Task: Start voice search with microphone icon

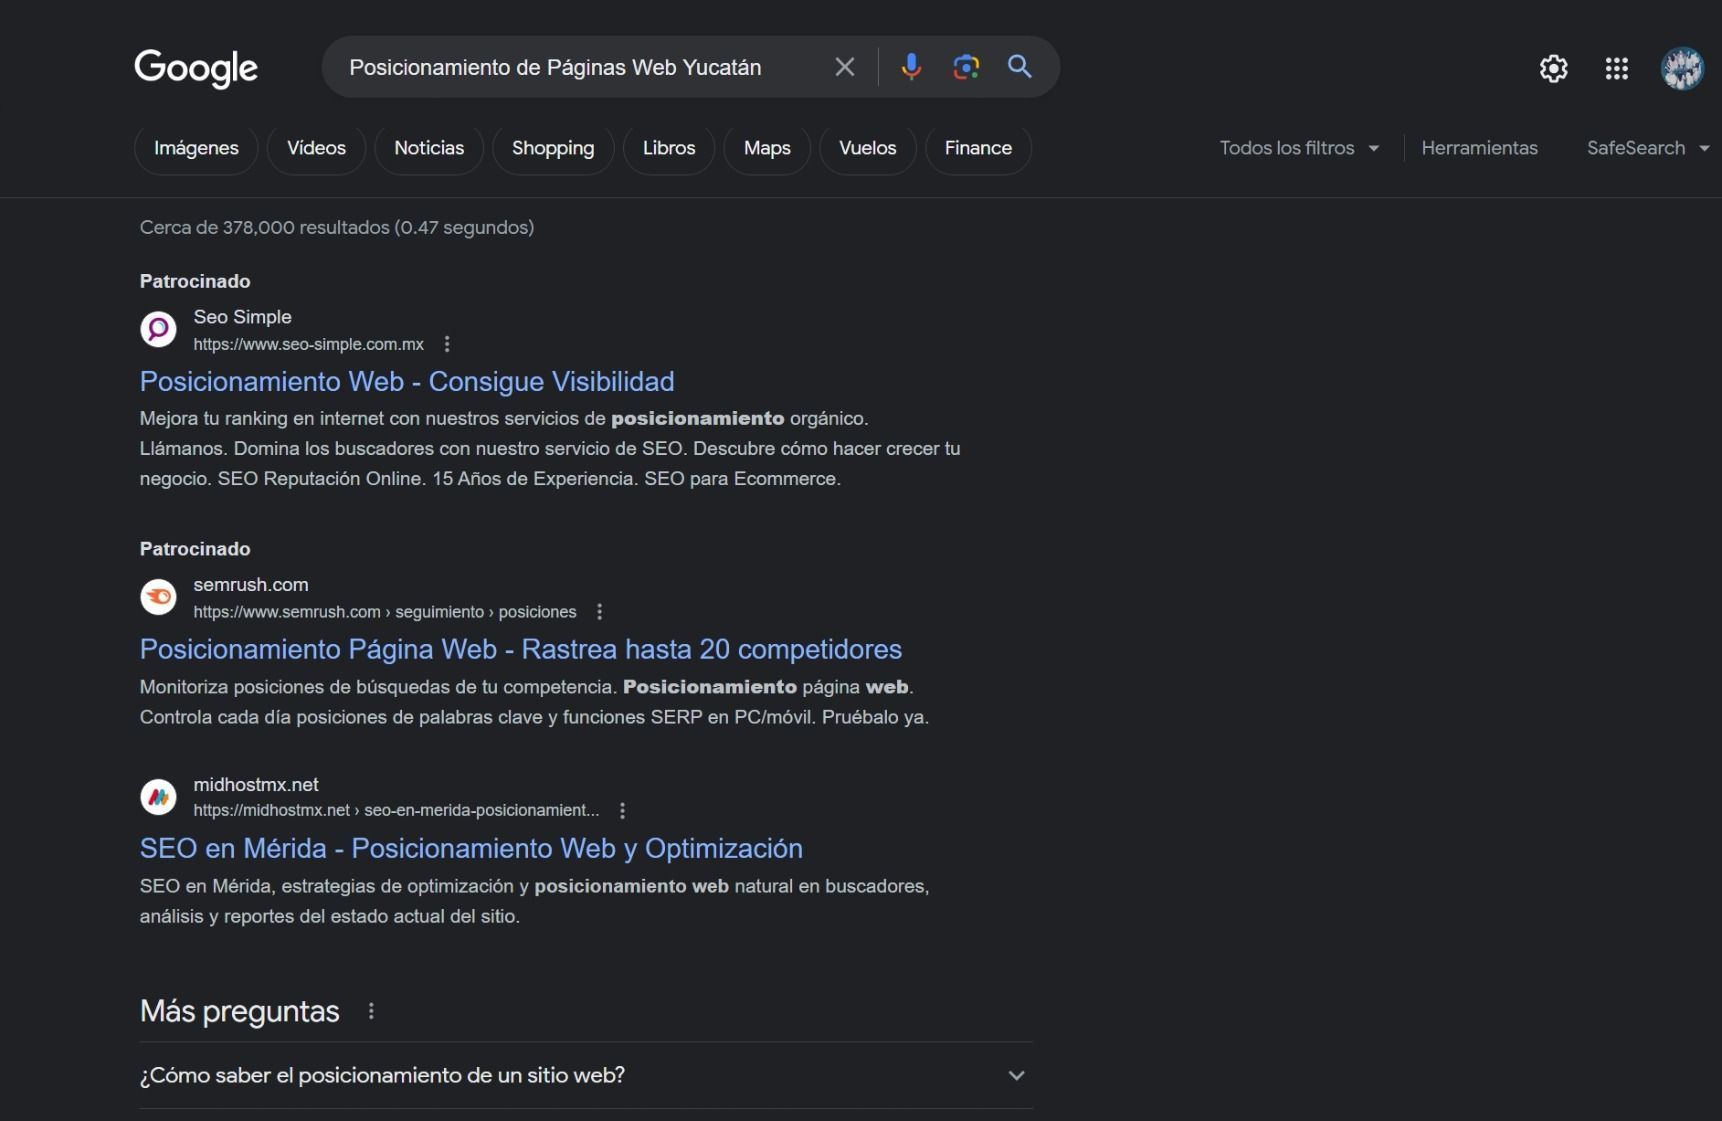Action: [911, 67]
